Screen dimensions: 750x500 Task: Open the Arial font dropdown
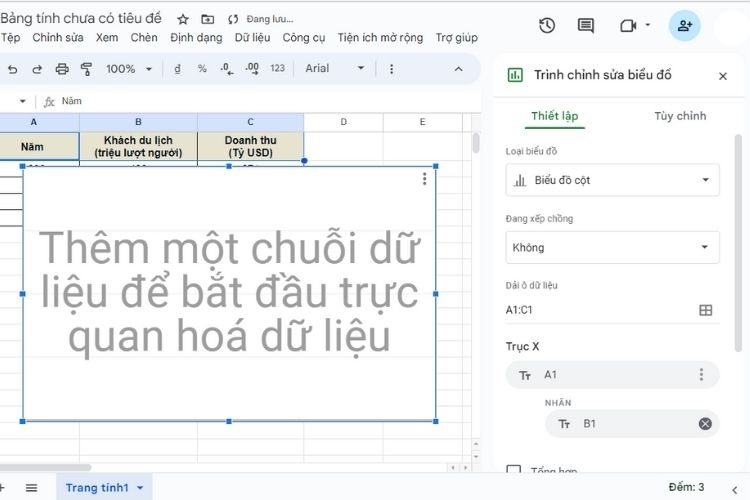pos(335,68)
